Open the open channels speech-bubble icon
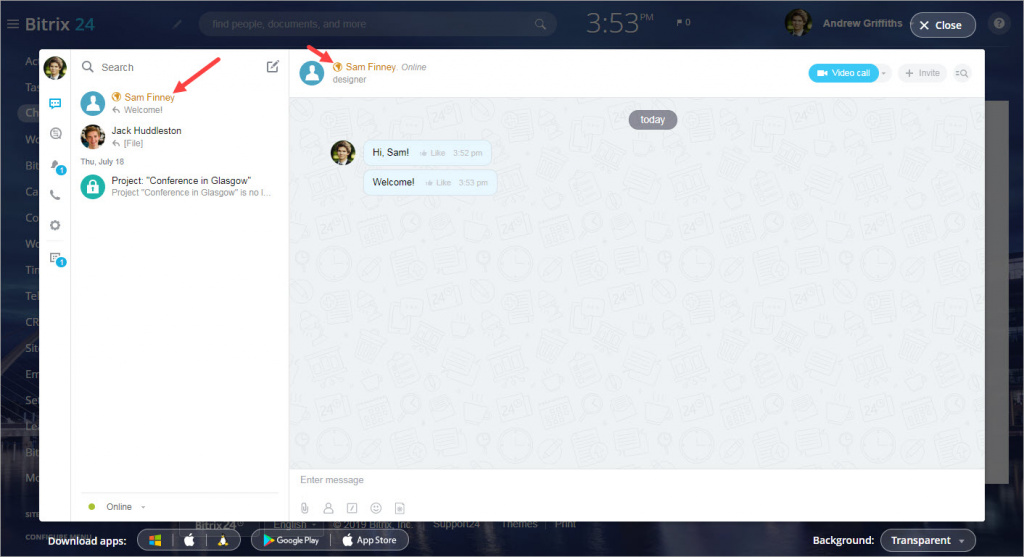 point(56,133)
